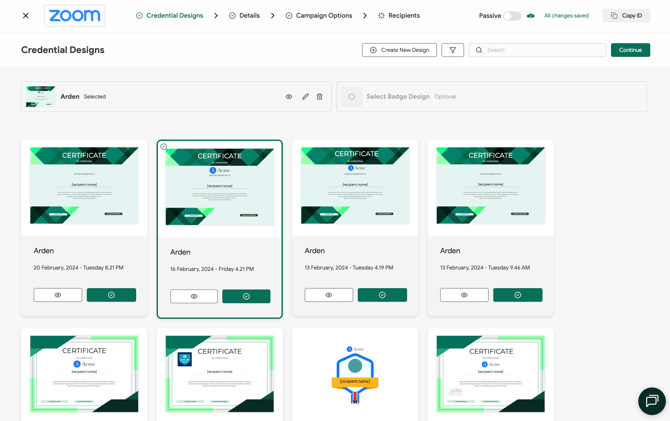The width and height of the screenshot is (670, 421).
Task: Click the Continue button
Action: pyautogui.click(x=630, y=50)
